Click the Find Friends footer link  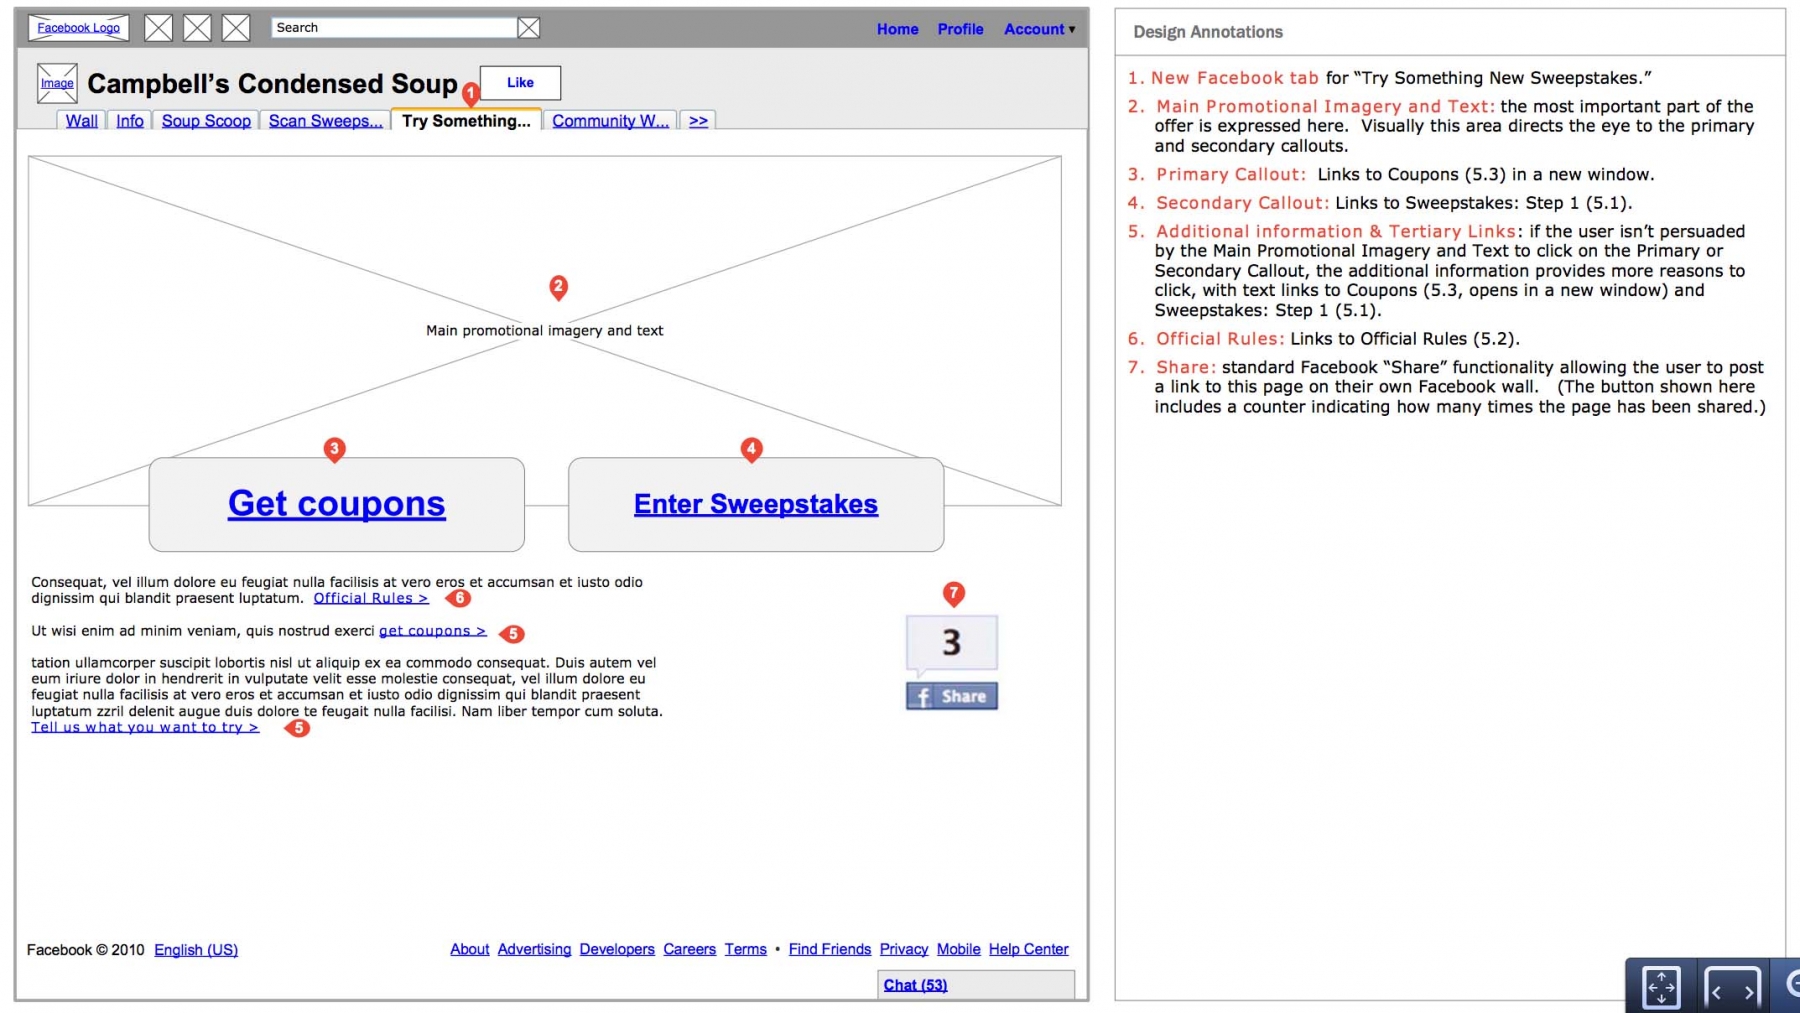coord(830,949)
